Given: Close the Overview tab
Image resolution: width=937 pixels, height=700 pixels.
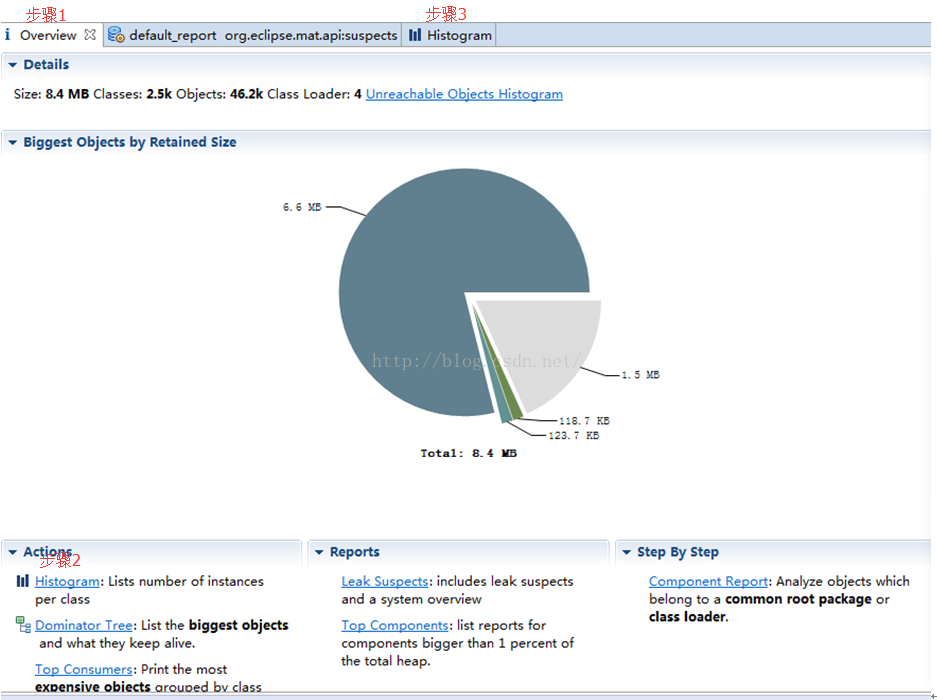Looking at the screenshot, I should pyautogui.click(x=90, y=35).
